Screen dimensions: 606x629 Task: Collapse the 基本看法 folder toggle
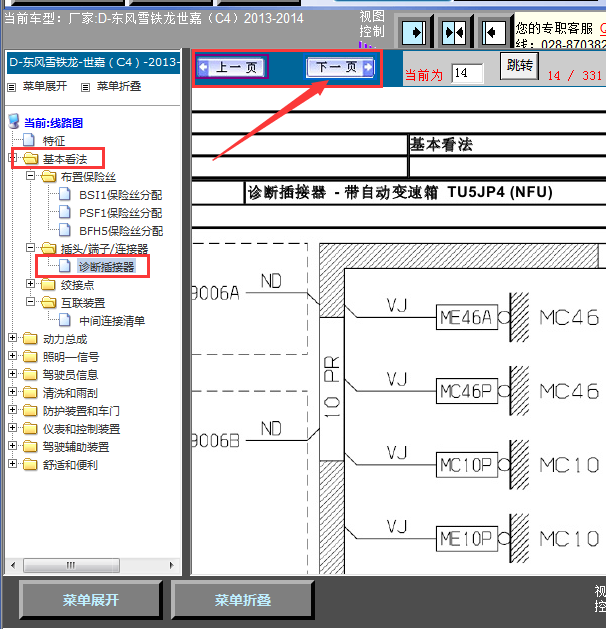[12, 157]
